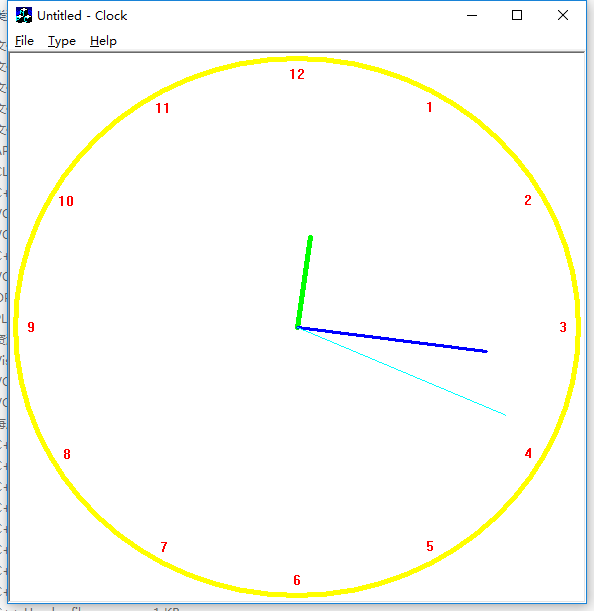Minimize the Clock window

pos(472,16)
